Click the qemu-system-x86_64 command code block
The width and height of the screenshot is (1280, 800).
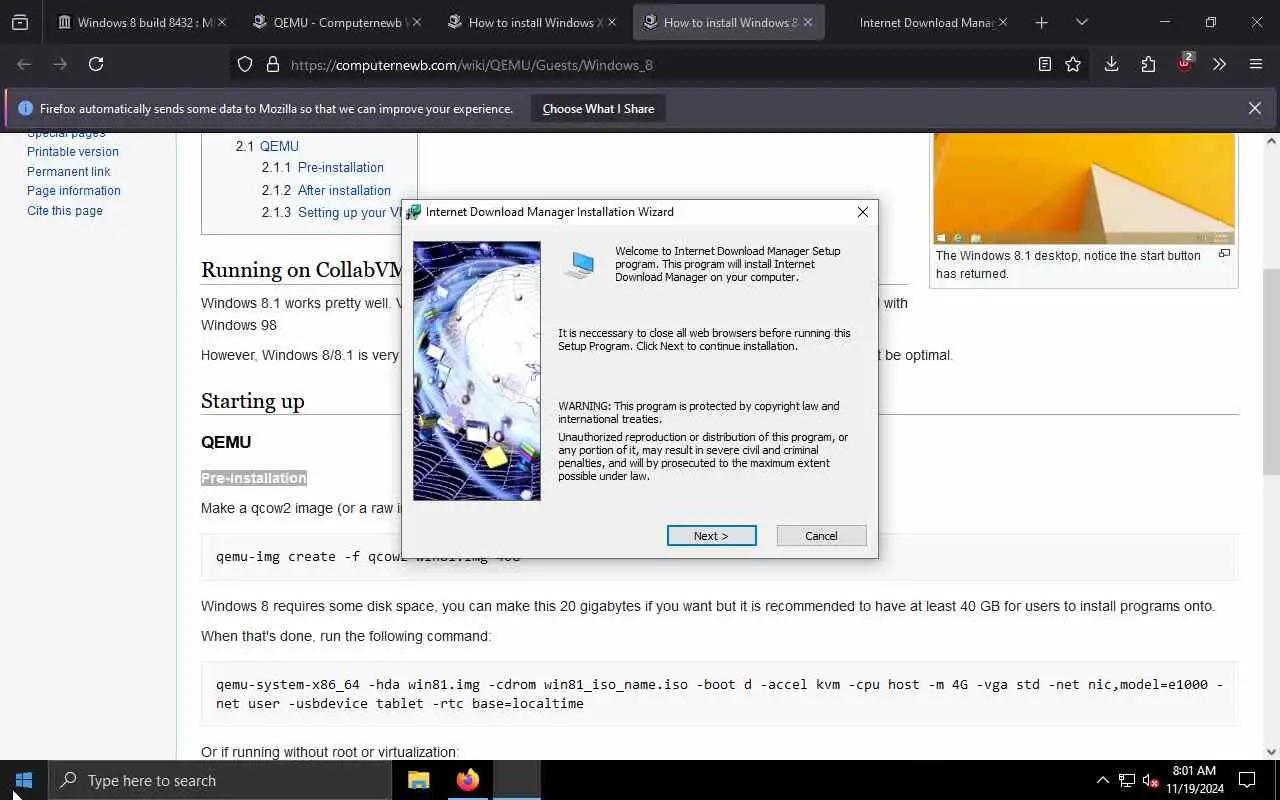point(719,694)
